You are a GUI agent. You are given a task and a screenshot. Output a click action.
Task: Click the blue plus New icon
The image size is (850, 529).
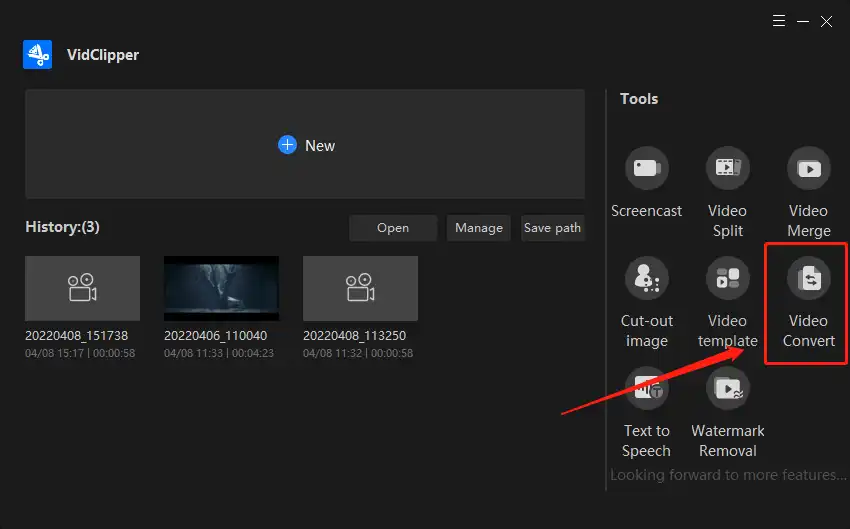click(x=287, y=145)
